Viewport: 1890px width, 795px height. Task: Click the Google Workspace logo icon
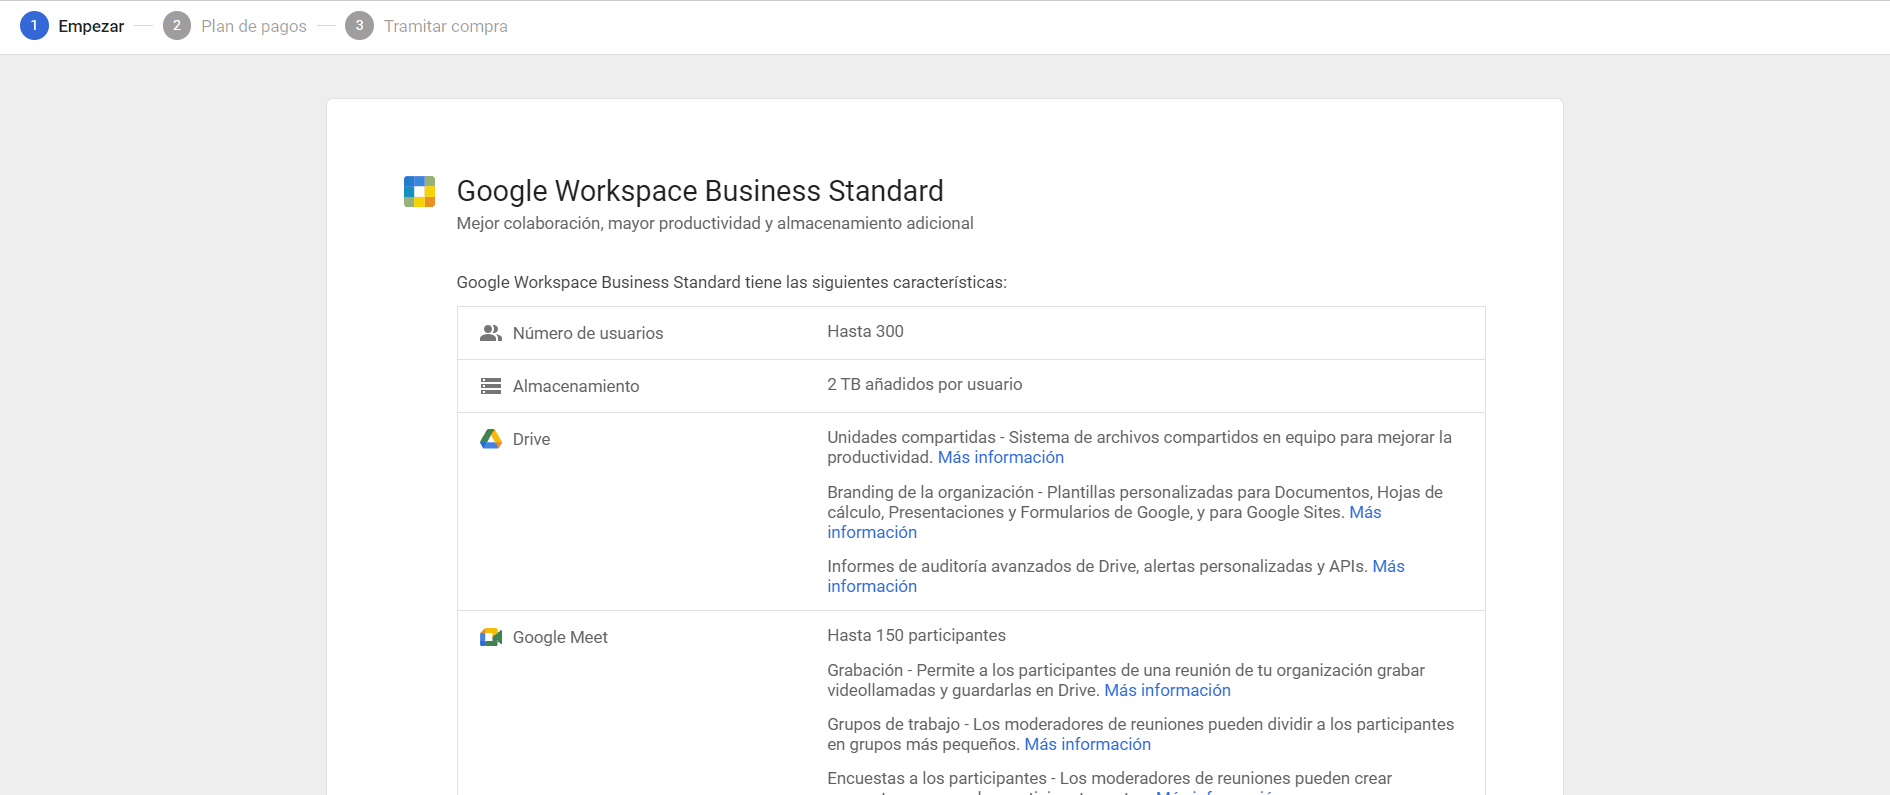pyautogui.click(x=419, y=191)
